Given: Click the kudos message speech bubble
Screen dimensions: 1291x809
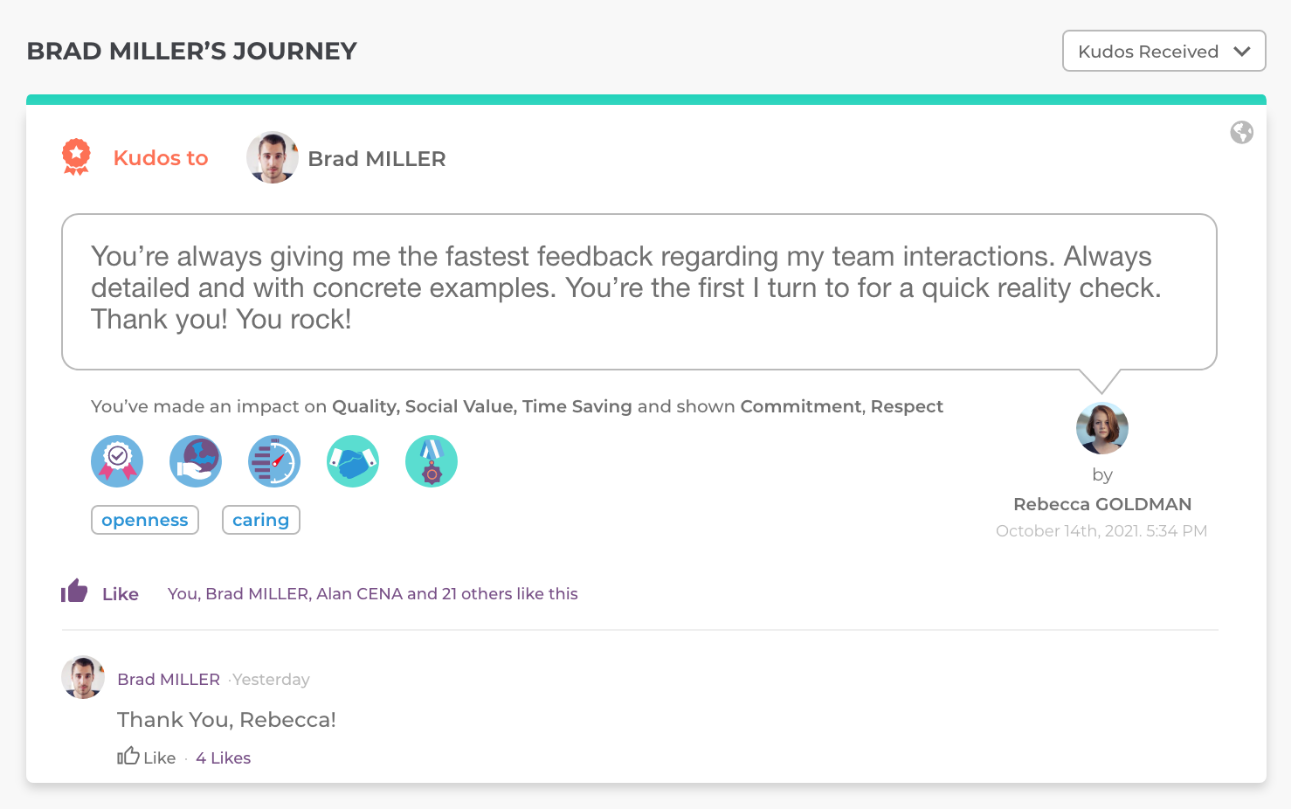Looking at the screenshot, I should click(639, 291).
